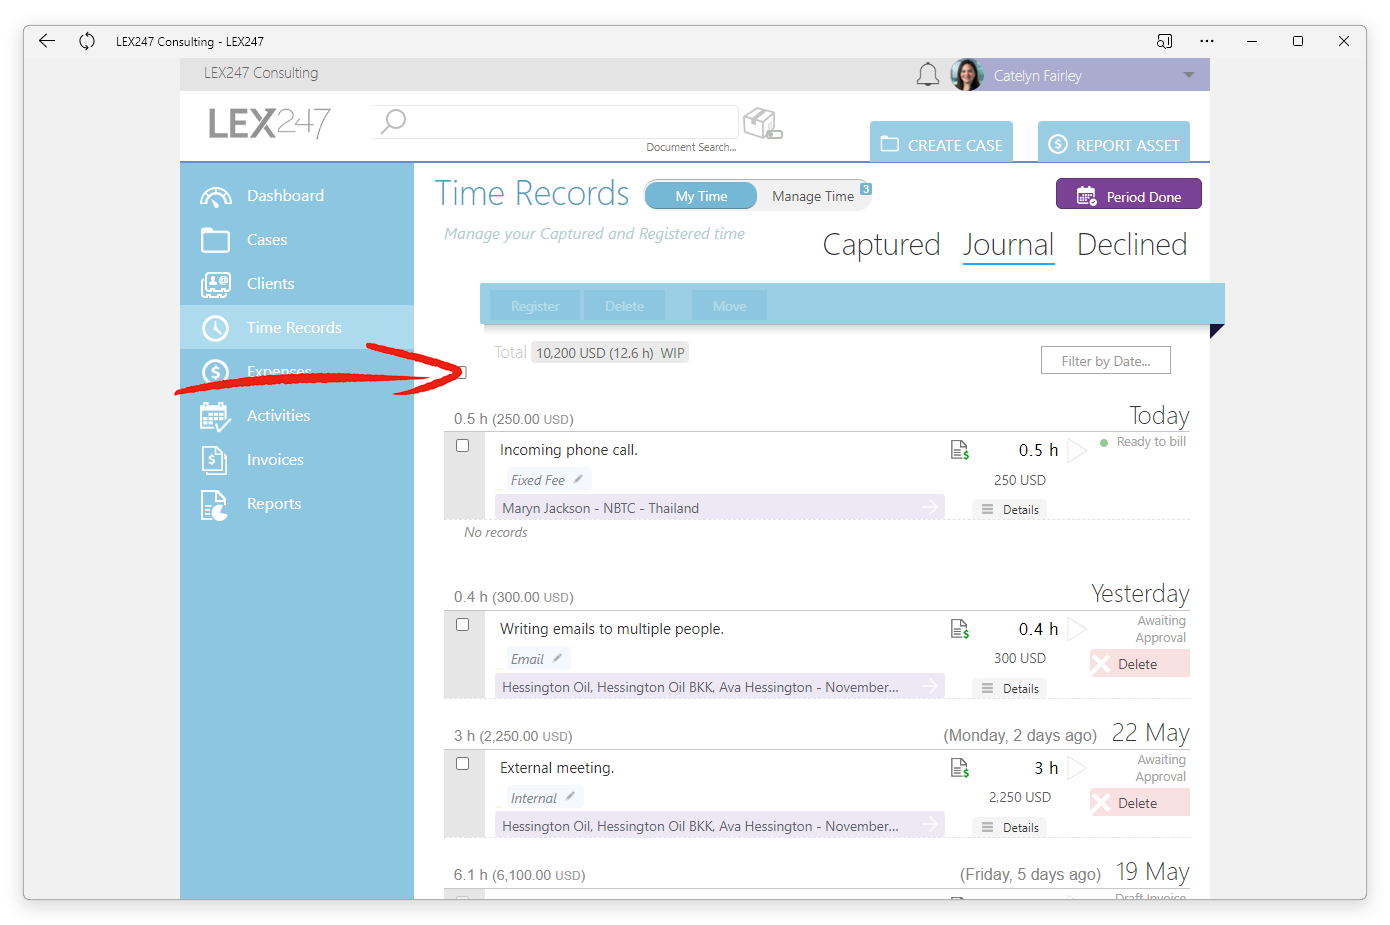Tick the Incoming phone call checkbox
1390x925 pixels.
(463, 446)
